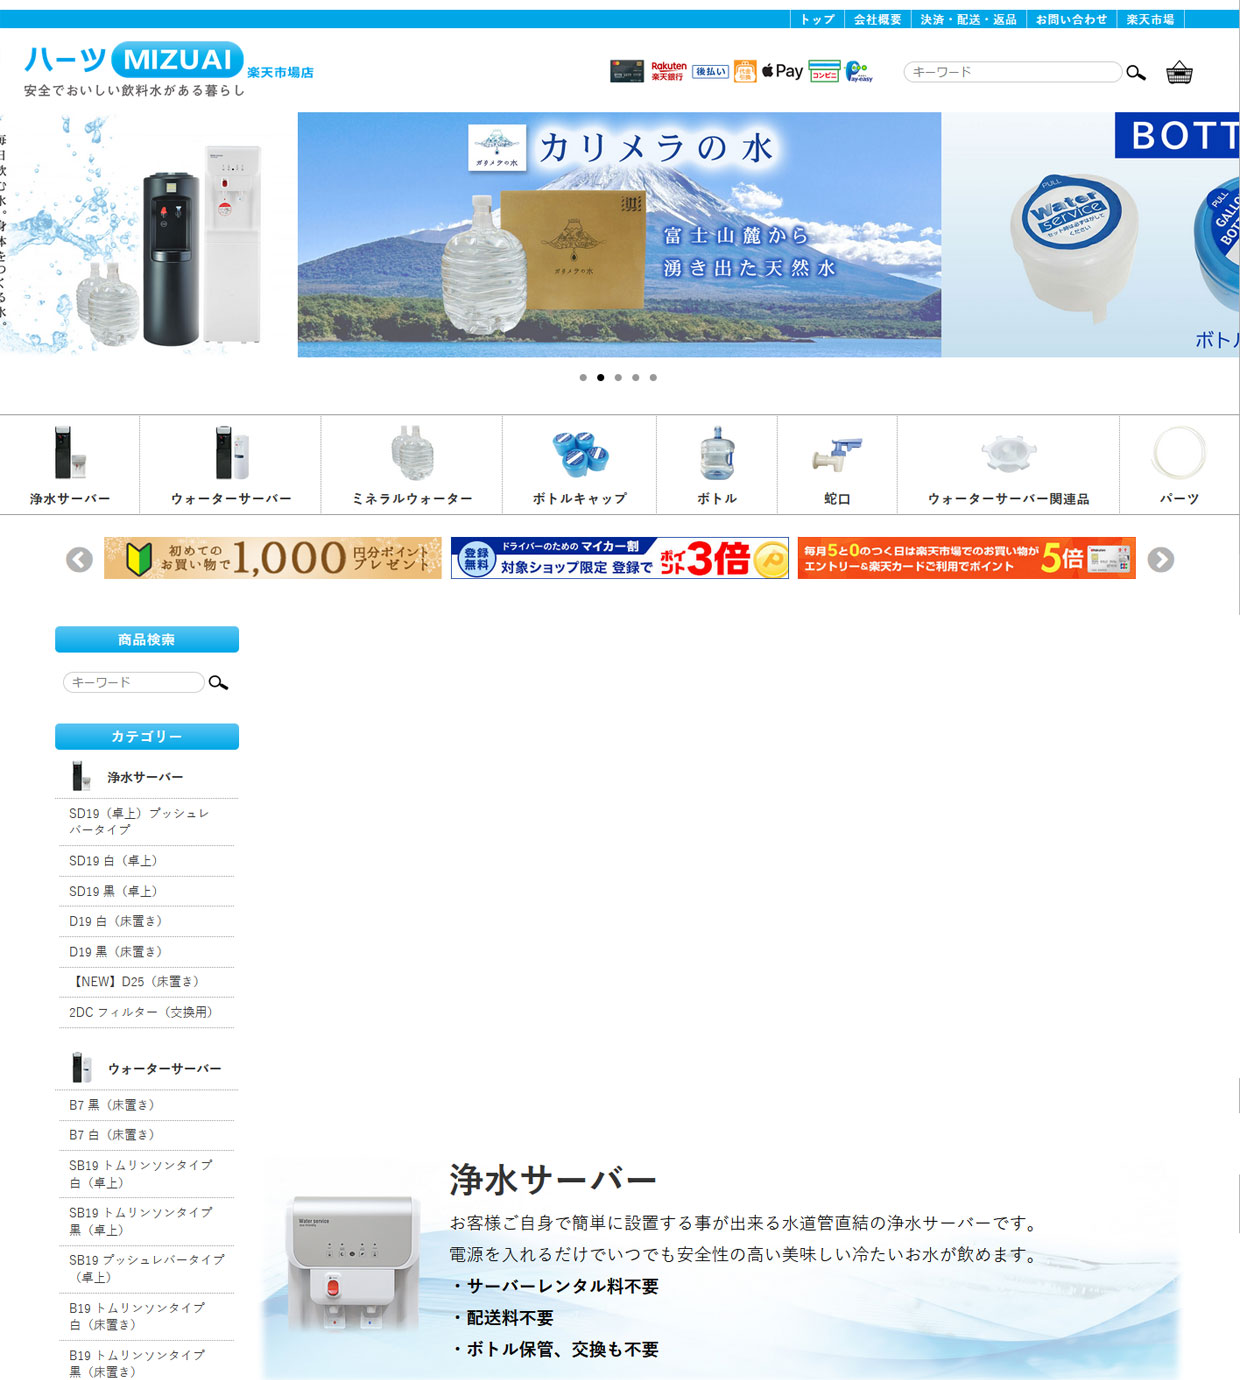Screen dimensions: 1240x1380
Task: Click the water server slide image
Action: (x=148, y=234)
